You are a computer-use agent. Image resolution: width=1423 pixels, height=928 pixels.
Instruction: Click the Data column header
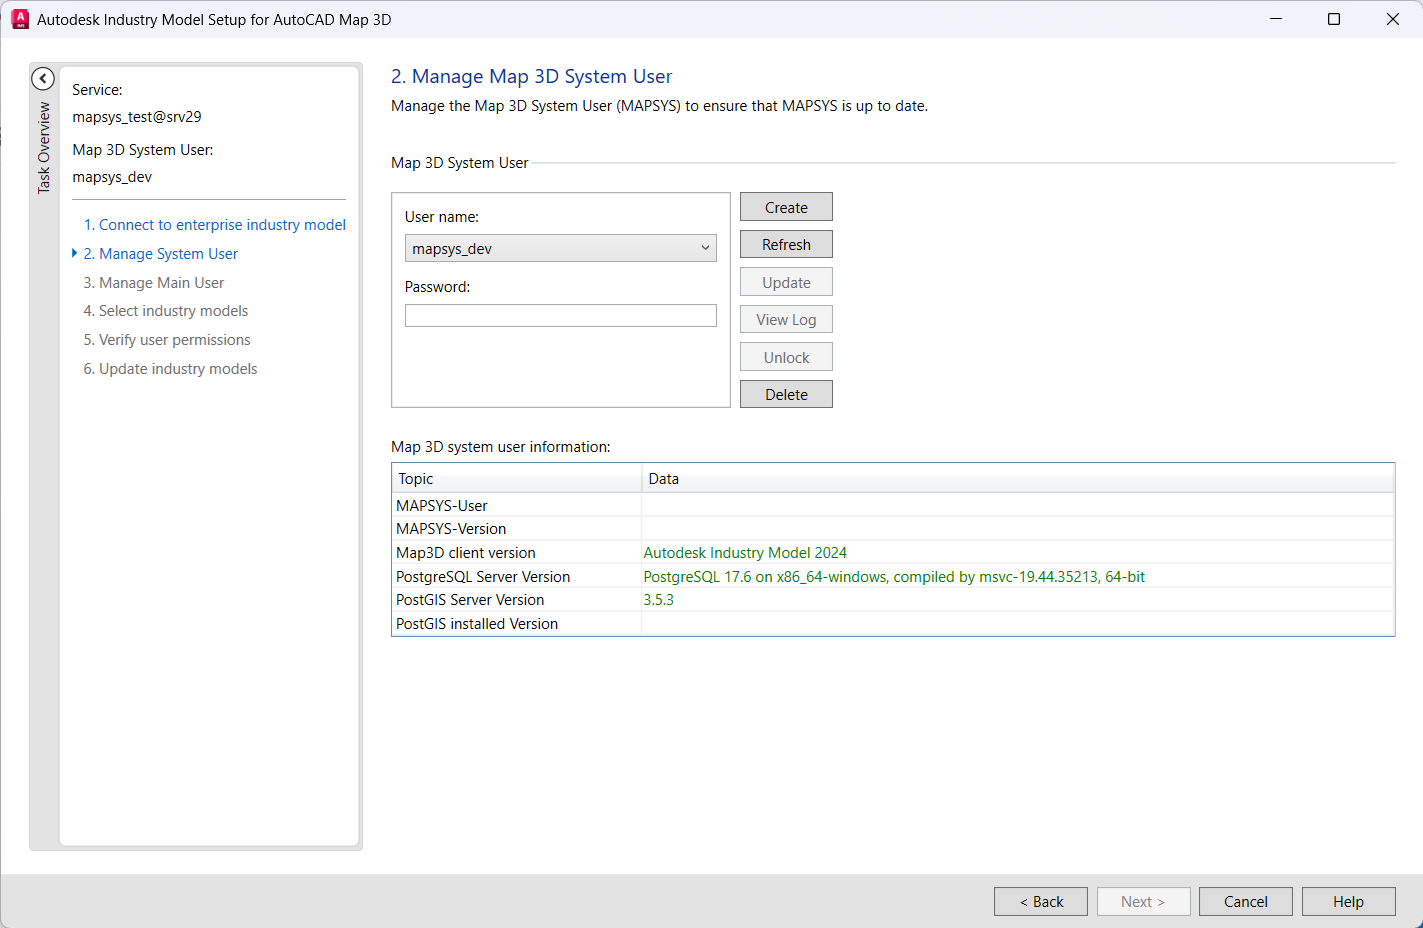click(1016, 479)
